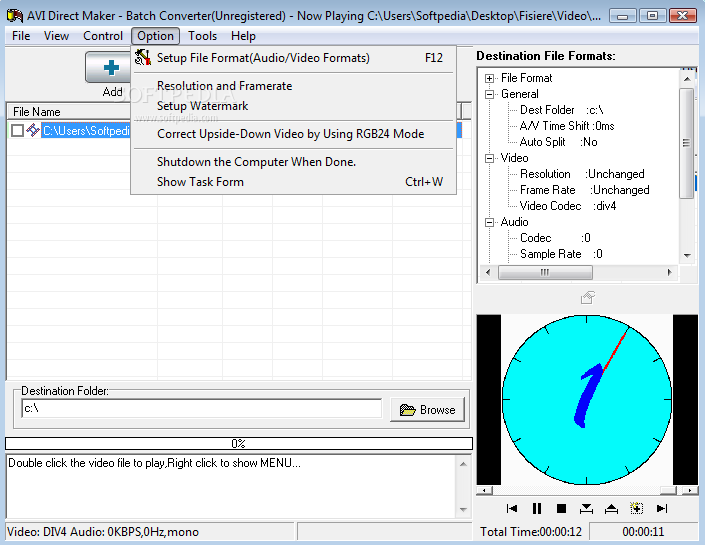The height and width of the screenshot is (545, 705).
Task: Click format tree scroll up arrow
Action: (687, 79)
